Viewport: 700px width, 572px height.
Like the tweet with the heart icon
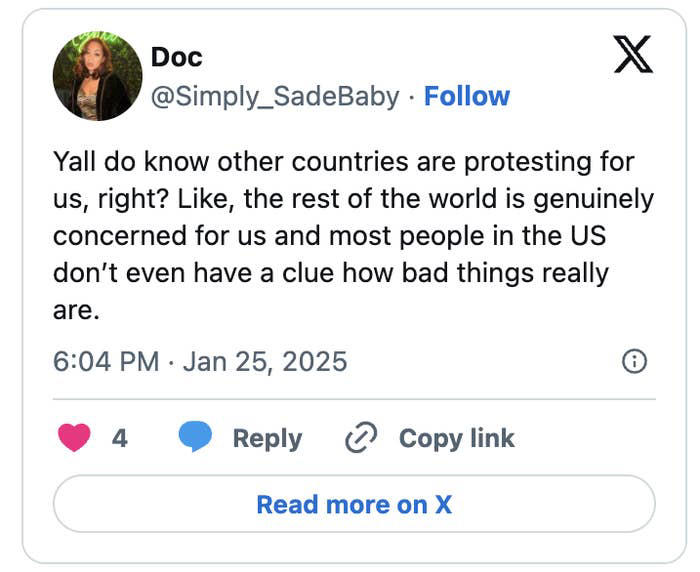coord(74,438)
